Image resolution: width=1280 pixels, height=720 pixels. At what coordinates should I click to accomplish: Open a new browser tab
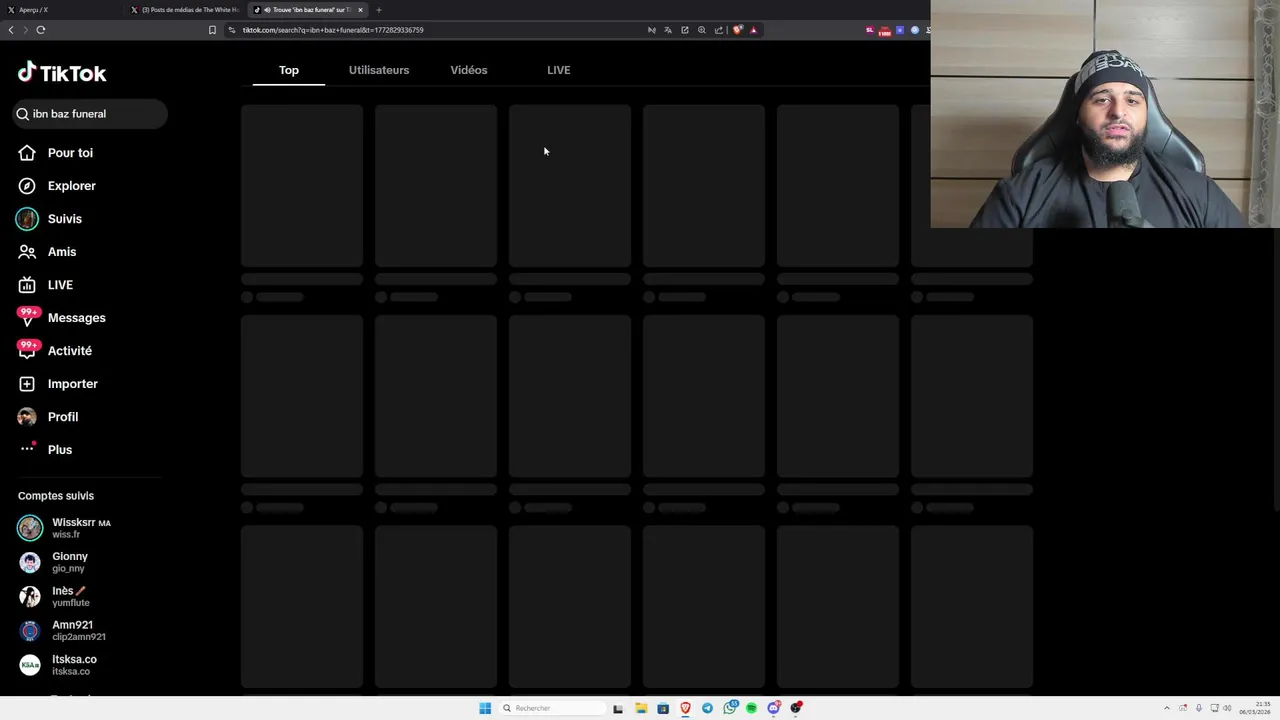click(x=379, y=10)
